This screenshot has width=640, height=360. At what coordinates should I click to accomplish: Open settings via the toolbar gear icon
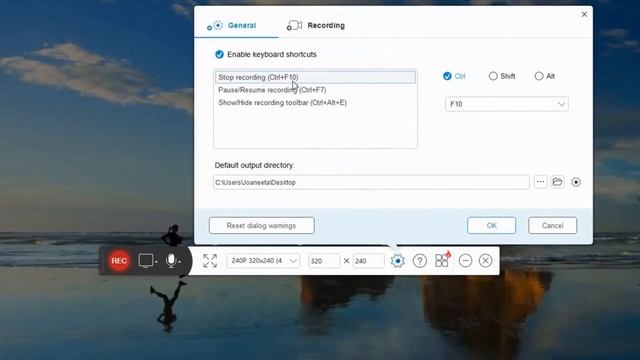click(398, 260)
